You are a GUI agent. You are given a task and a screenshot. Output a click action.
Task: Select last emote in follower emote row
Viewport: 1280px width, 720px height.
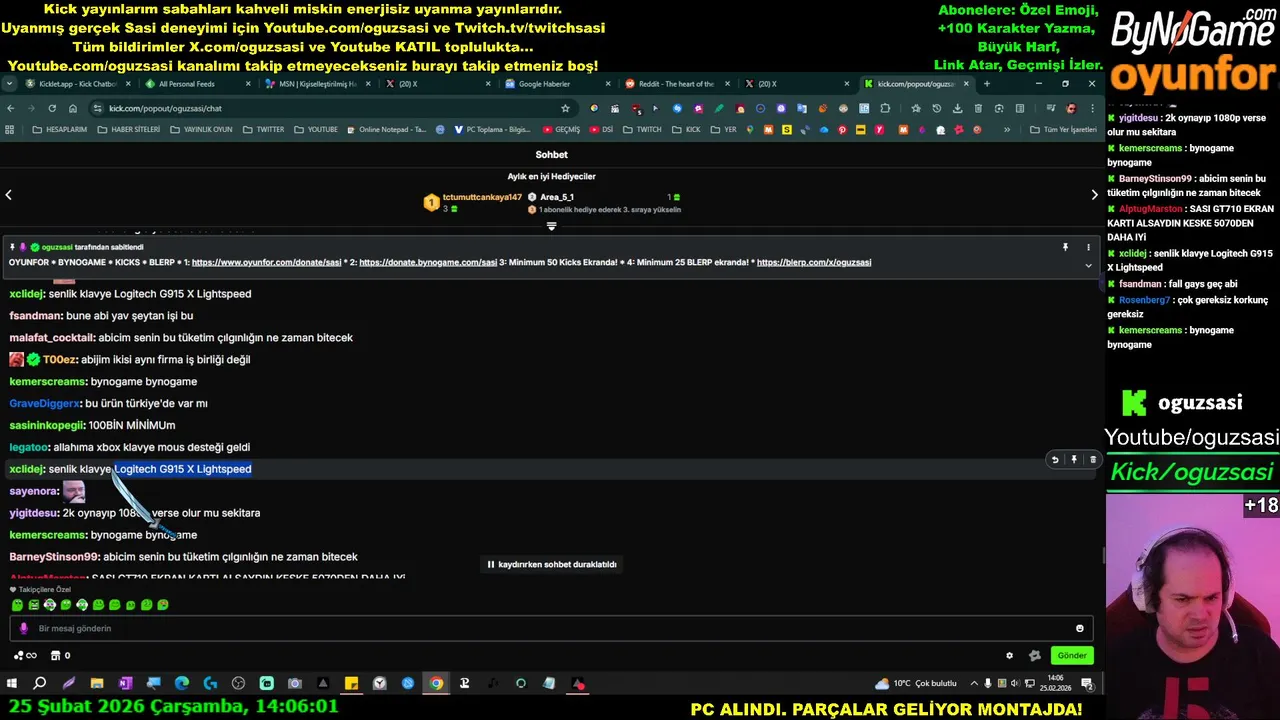[163, 605]
